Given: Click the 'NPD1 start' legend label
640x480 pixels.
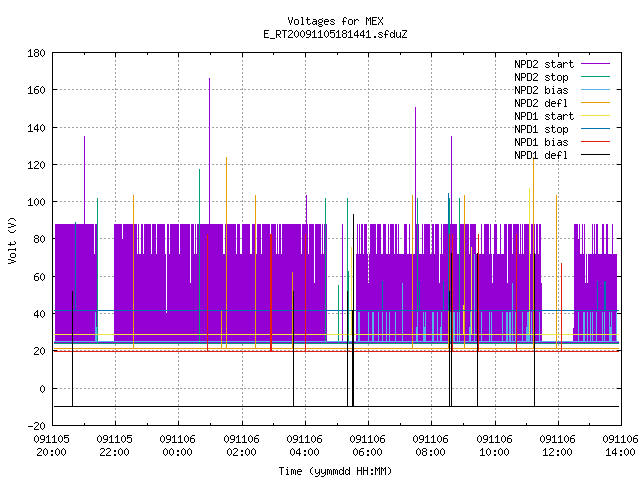Looking at the screenshot, I should pos(544,116).
